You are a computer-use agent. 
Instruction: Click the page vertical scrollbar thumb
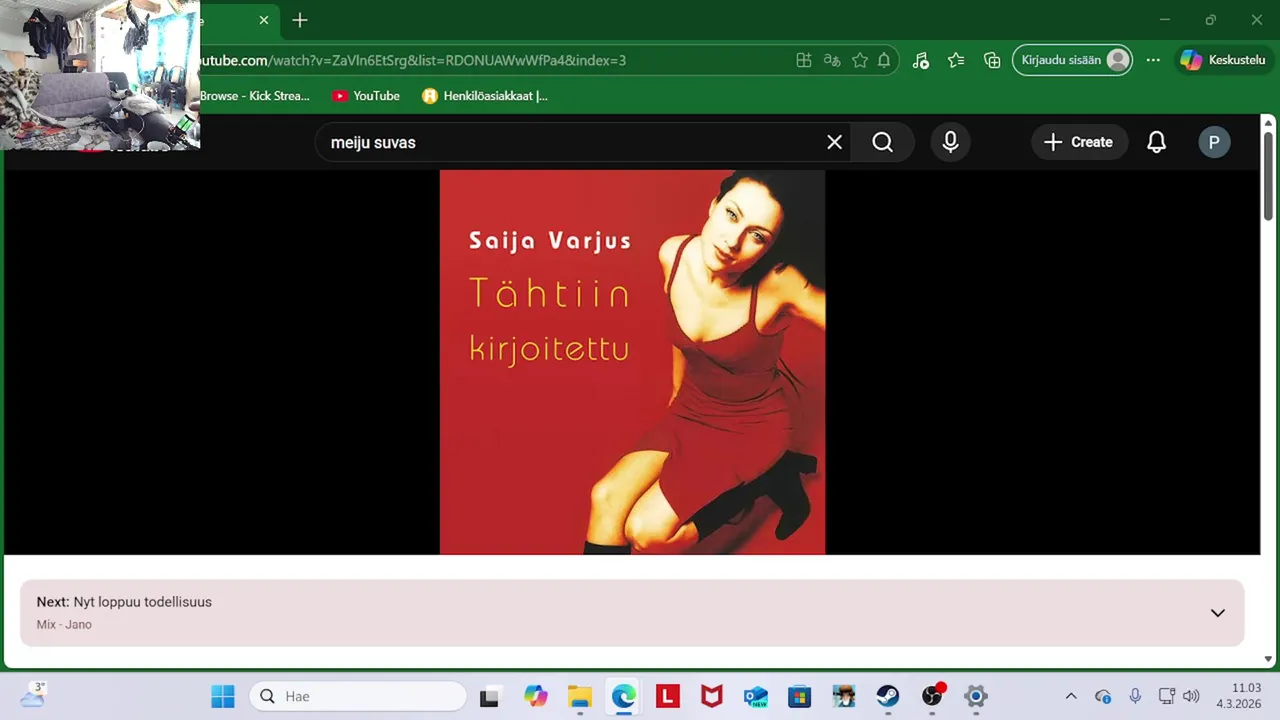[1269, 175]
